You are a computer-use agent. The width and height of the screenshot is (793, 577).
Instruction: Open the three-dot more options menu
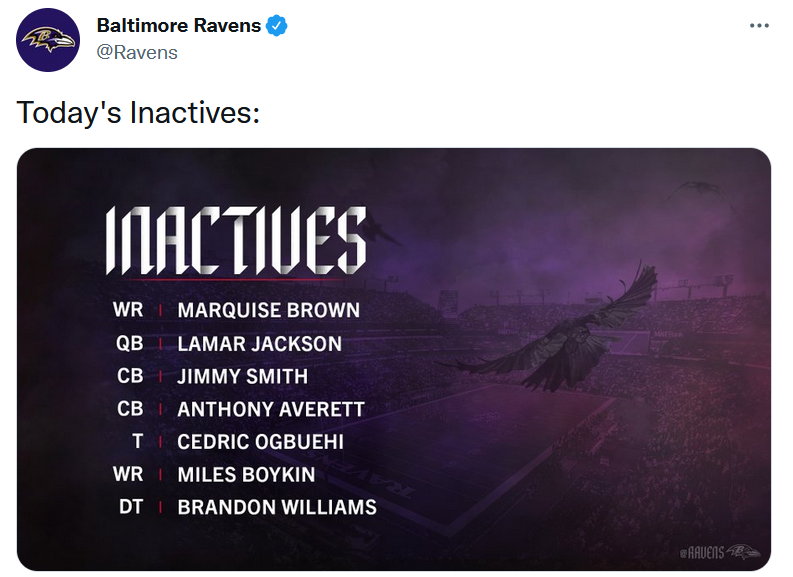tap(759, 25)
